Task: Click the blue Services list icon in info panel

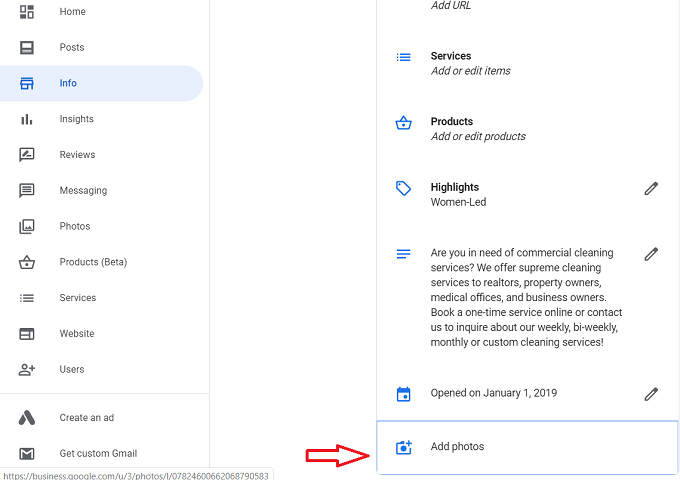Action: click(403, 57)
